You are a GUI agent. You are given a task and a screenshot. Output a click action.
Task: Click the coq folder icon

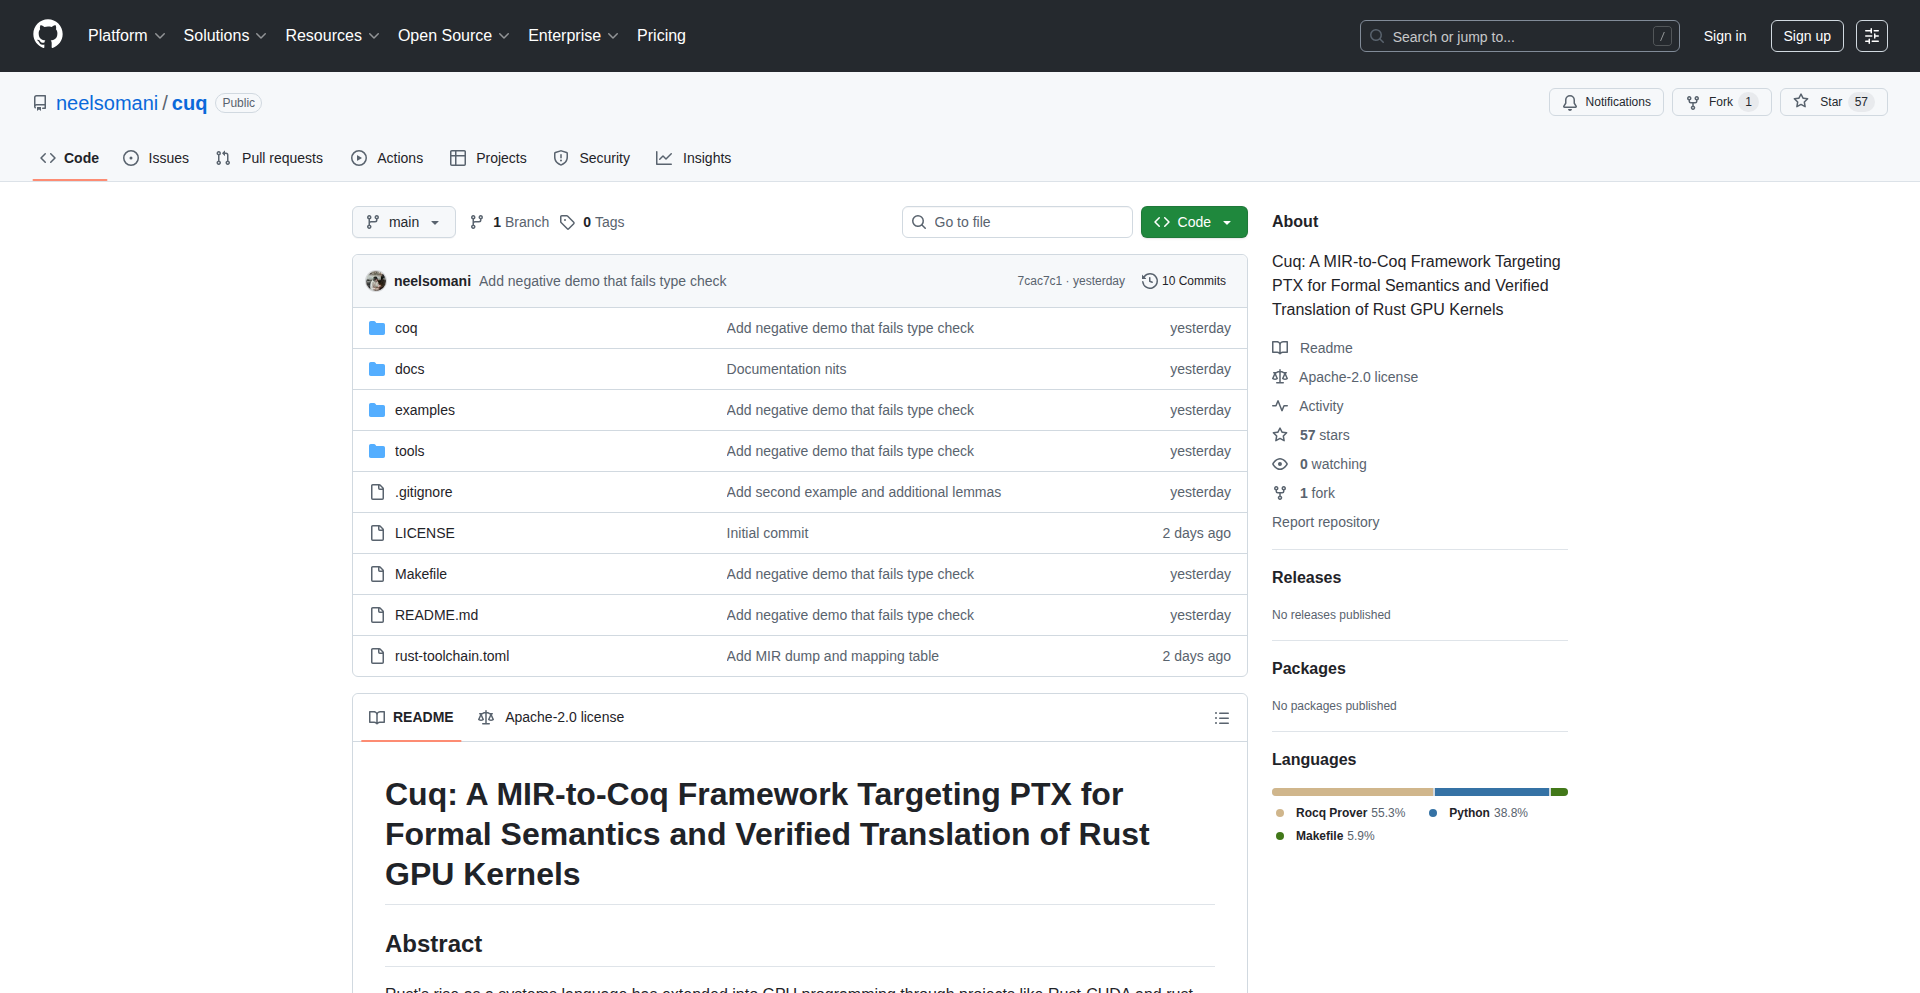pyautogui.click(x=377, y=328)
